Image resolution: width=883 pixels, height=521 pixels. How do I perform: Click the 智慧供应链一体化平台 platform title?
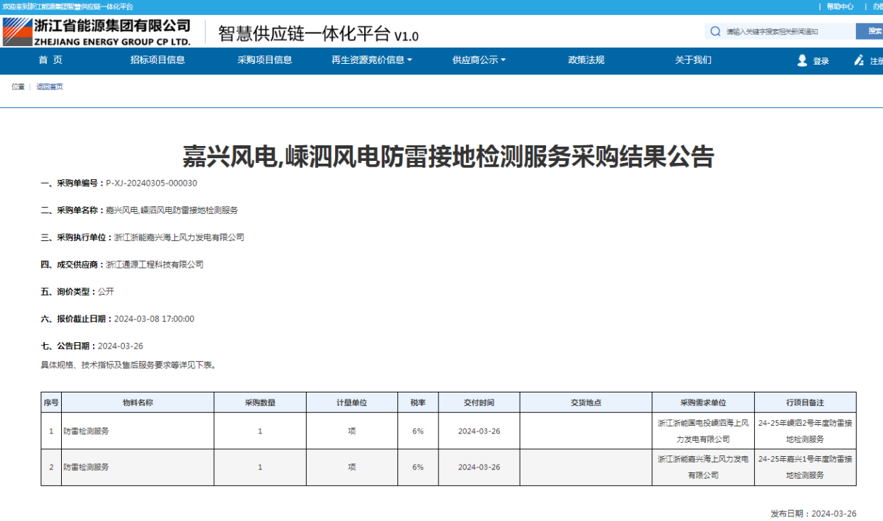click(x=318, y=33)
